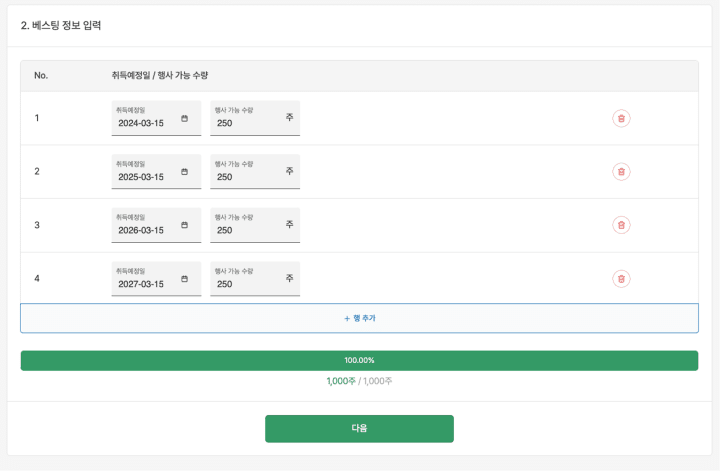Select the '1,000주 / 1,000주' total text
This screenshot has height=471, width=720.
pos(359,381)
